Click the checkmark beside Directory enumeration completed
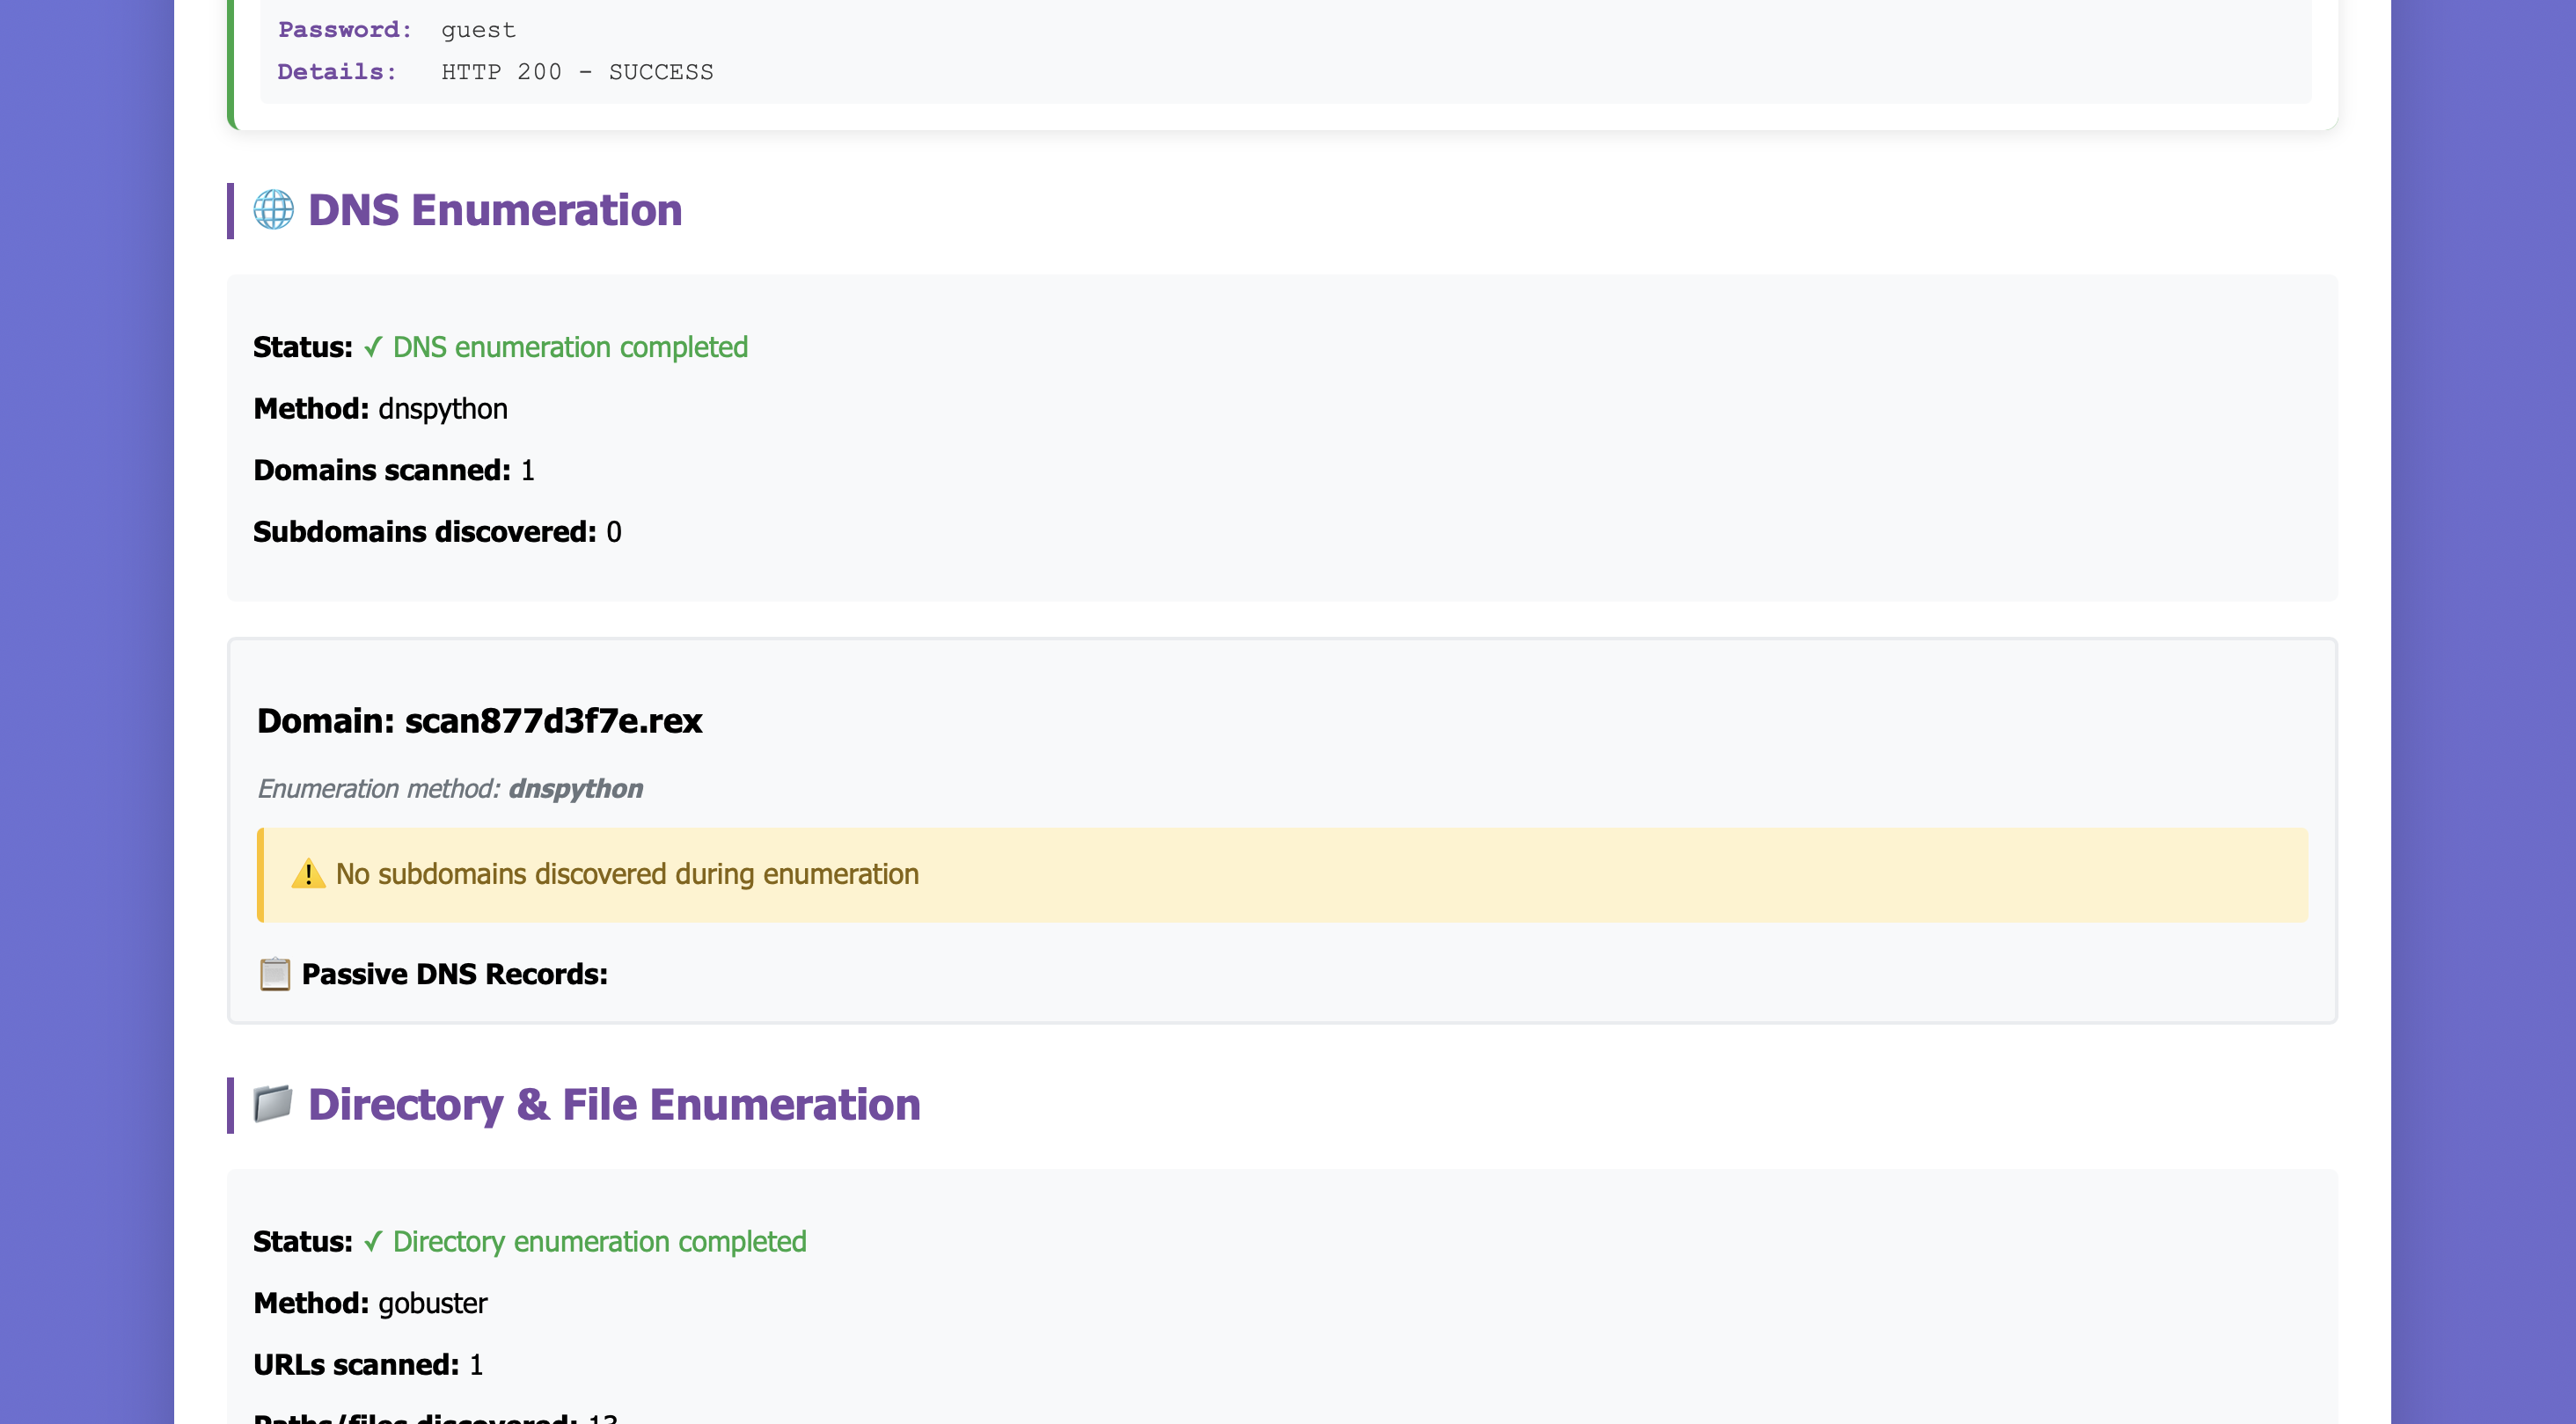Viewport: 2576px width, 1424px height. click(x=372, y=1242)
